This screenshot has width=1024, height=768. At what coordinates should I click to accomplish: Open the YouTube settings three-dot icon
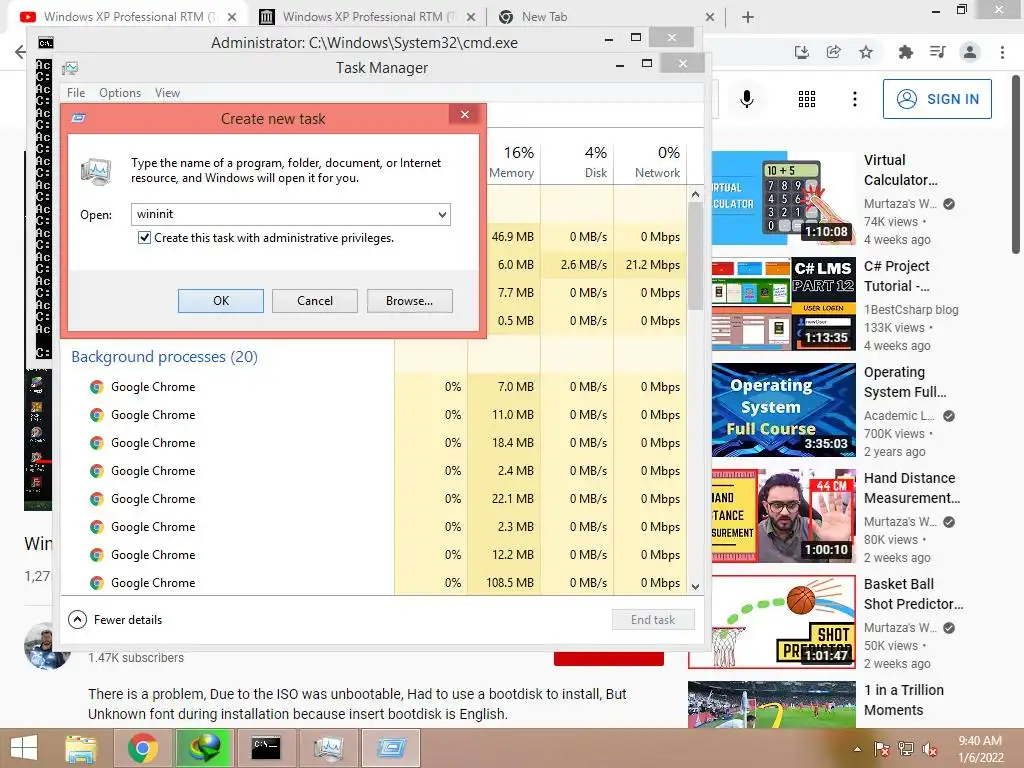coord(855,99)
